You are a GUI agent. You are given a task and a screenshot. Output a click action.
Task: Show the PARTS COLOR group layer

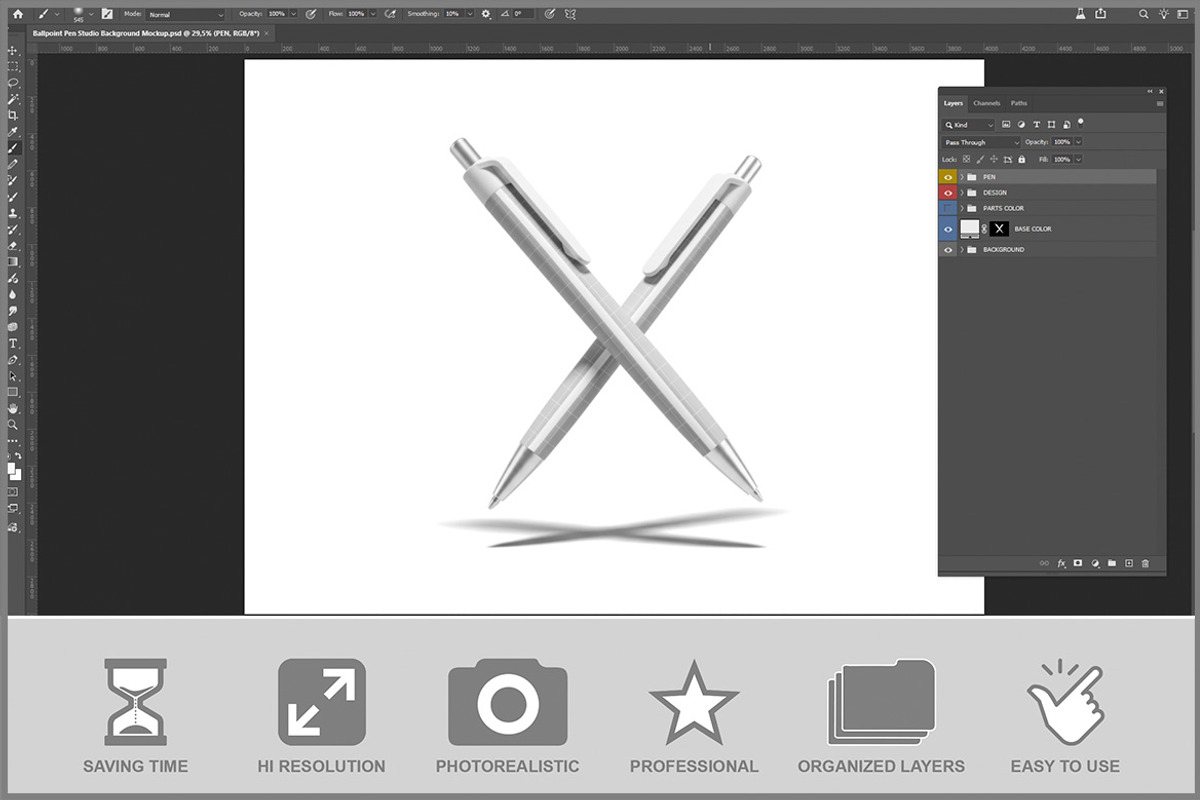948,209
